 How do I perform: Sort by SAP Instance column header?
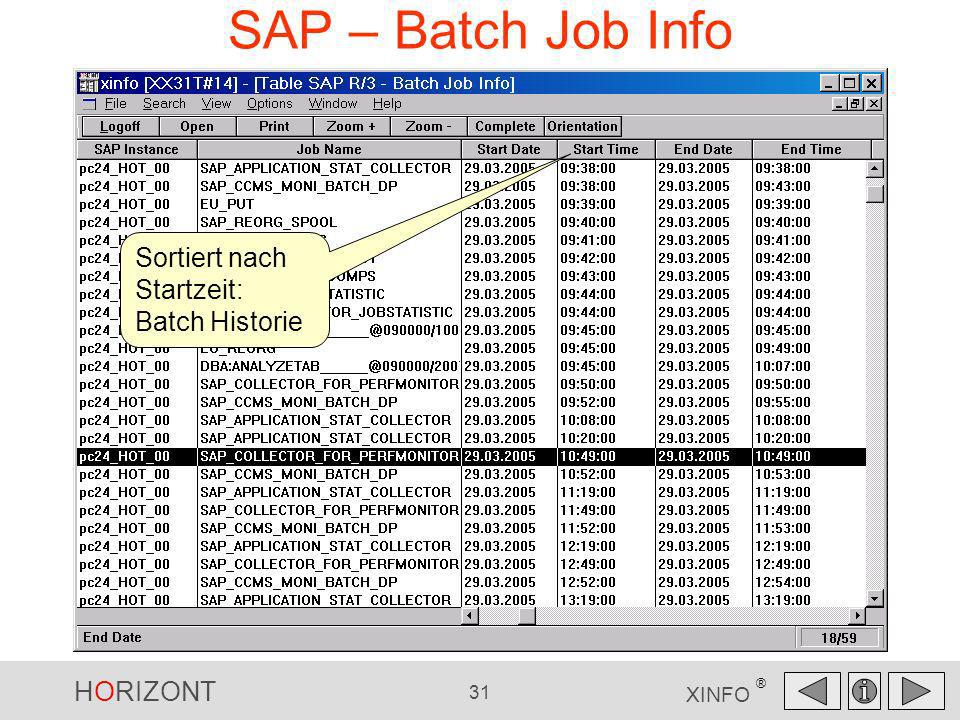(137, 149)
